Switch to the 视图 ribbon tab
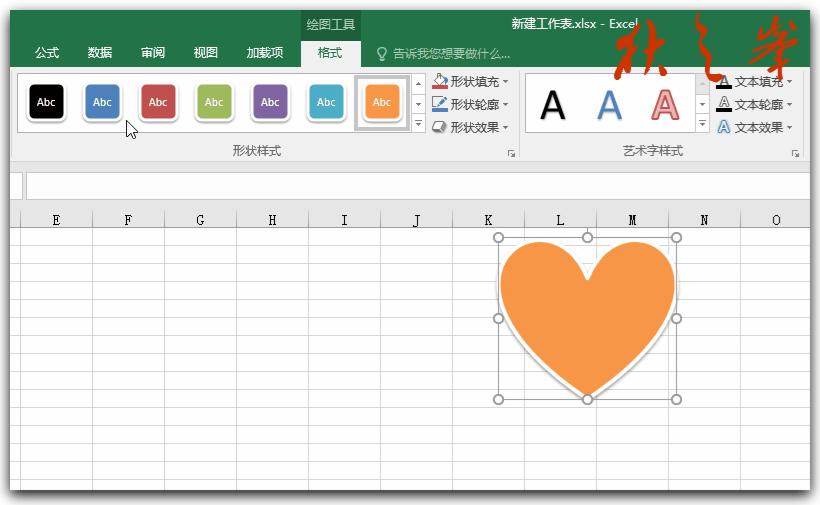 pos(206,53)
